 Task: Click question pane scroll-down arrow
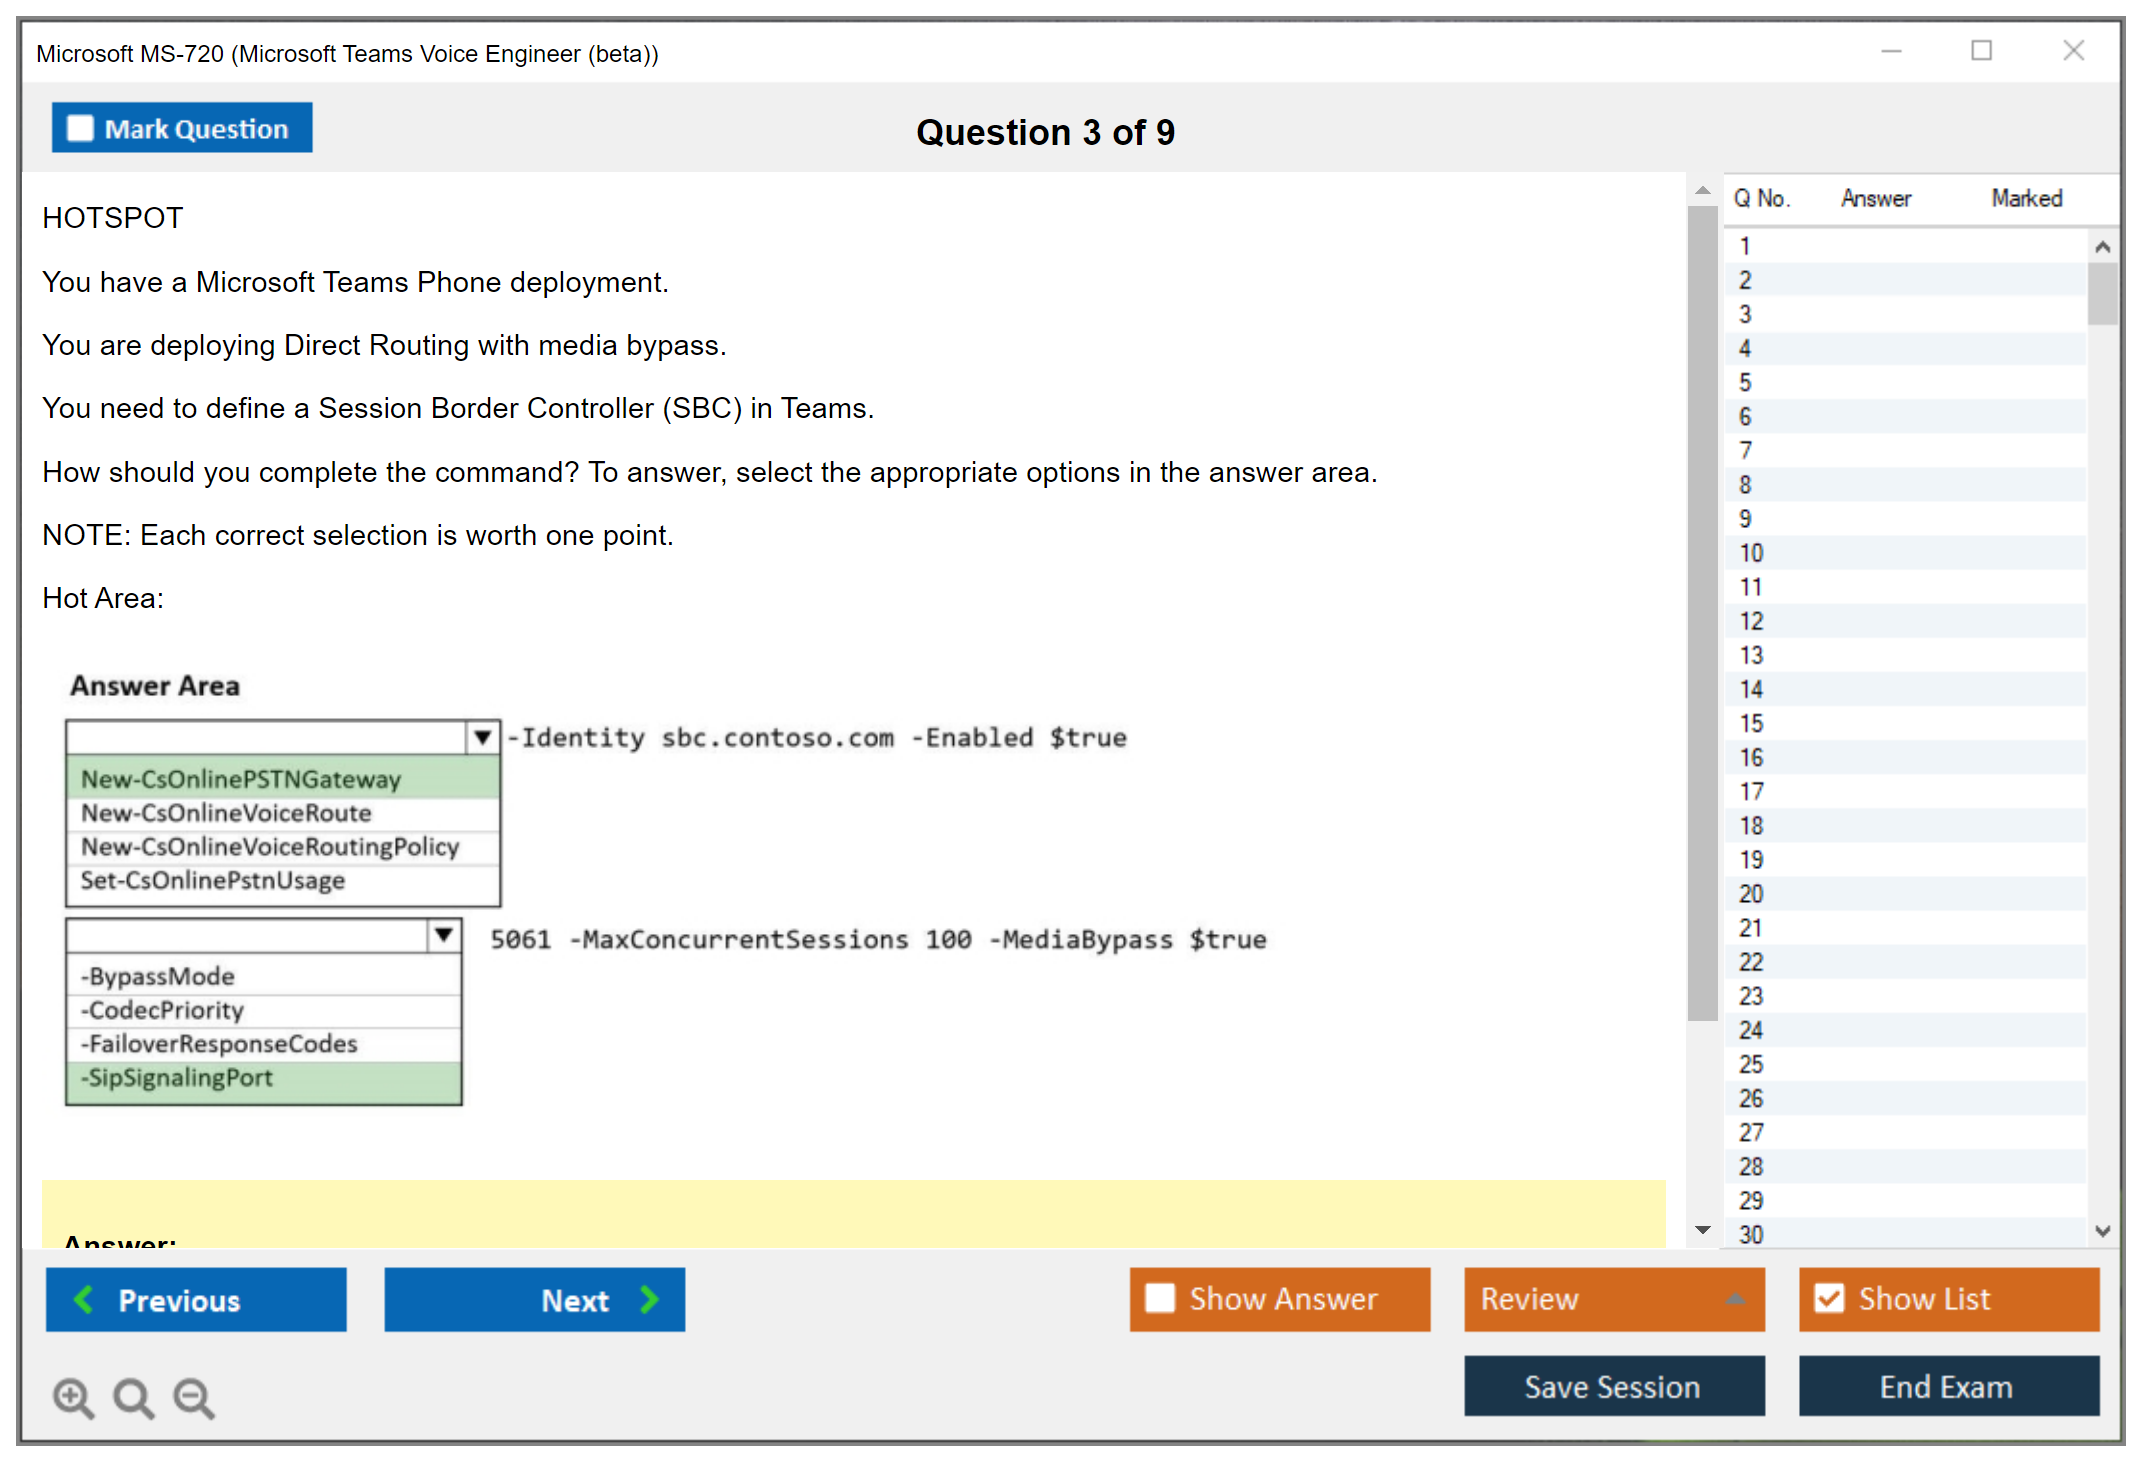click(1702, 1230)
